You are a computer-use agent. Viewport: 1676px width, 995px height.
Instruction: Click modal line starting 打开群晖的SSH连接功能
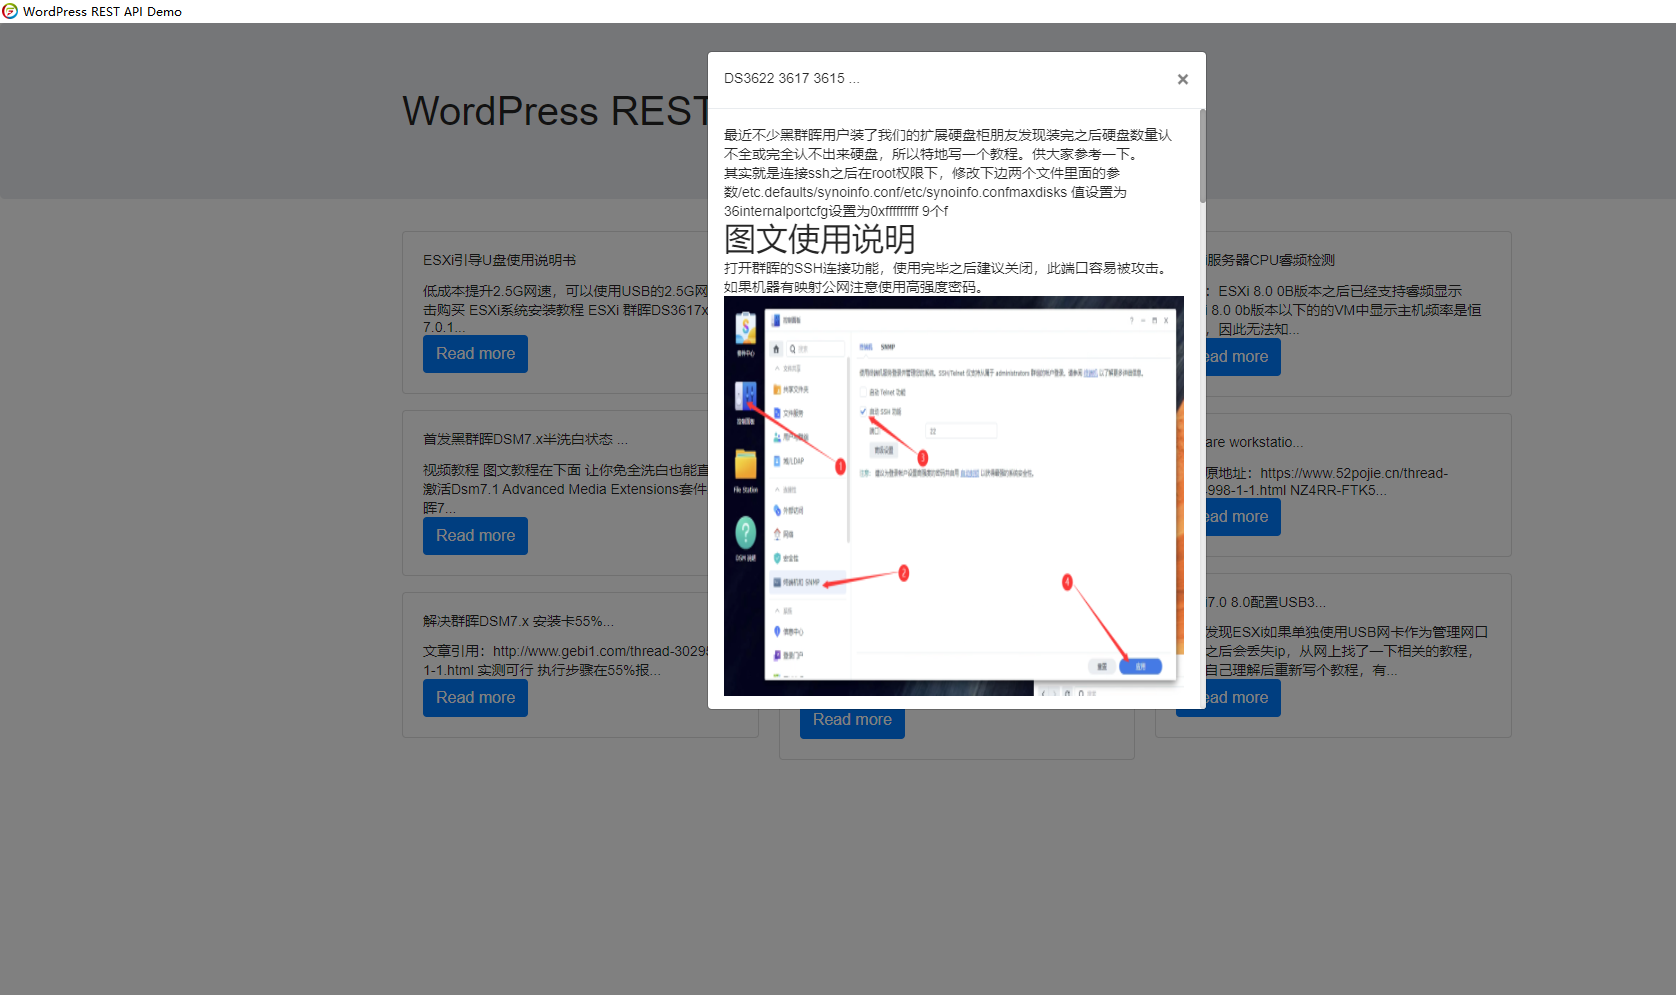coord(946,268)
